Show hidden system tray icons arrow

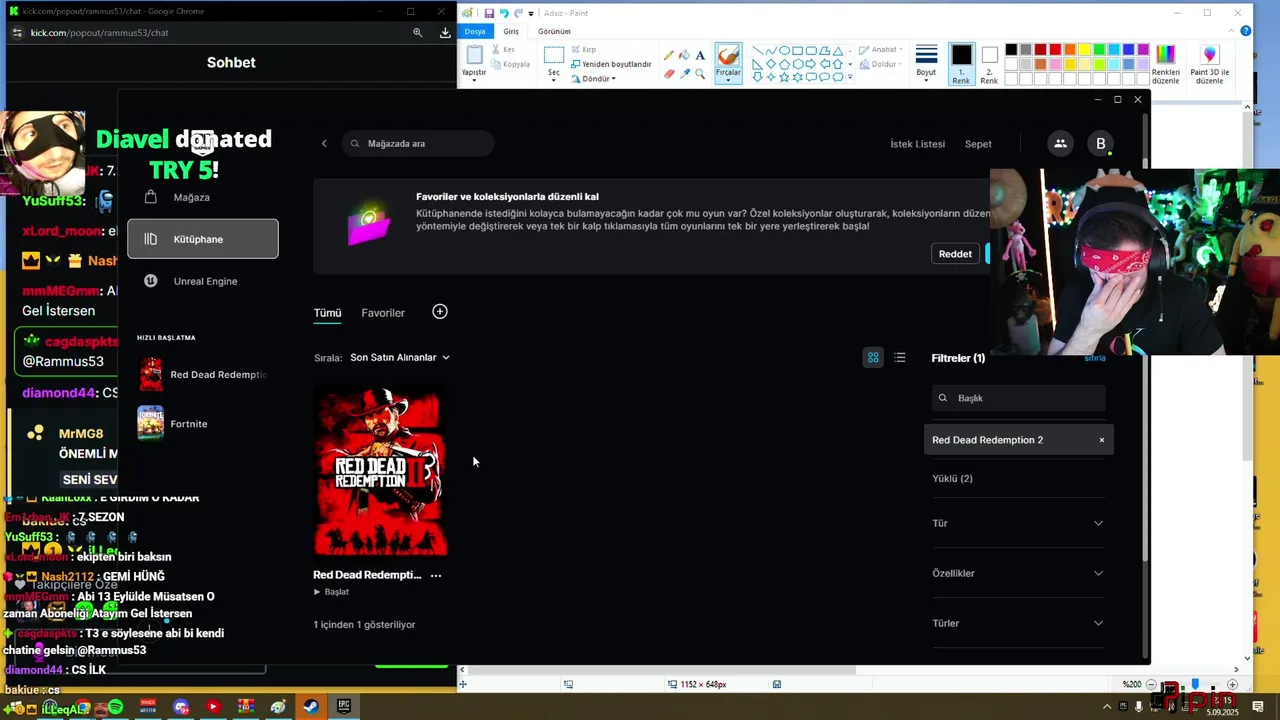pyautogui.click(x=1106, y=707)
